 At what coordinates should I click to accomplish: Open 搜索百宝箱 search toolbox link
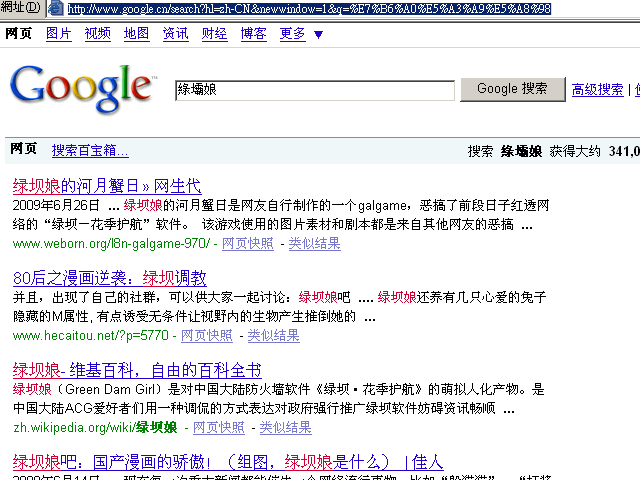[x=90, y=151]
